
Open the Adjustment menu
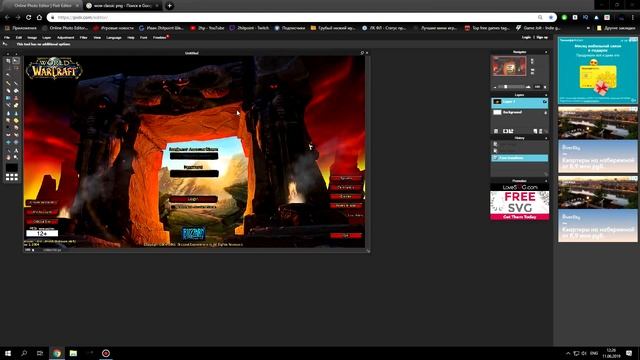point(65,37)
